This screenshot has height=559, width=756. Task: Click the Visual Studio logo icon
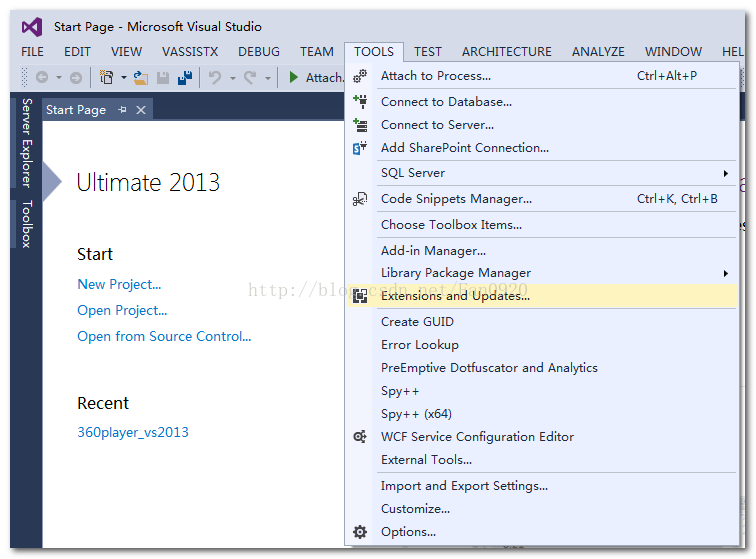(32, 27)
